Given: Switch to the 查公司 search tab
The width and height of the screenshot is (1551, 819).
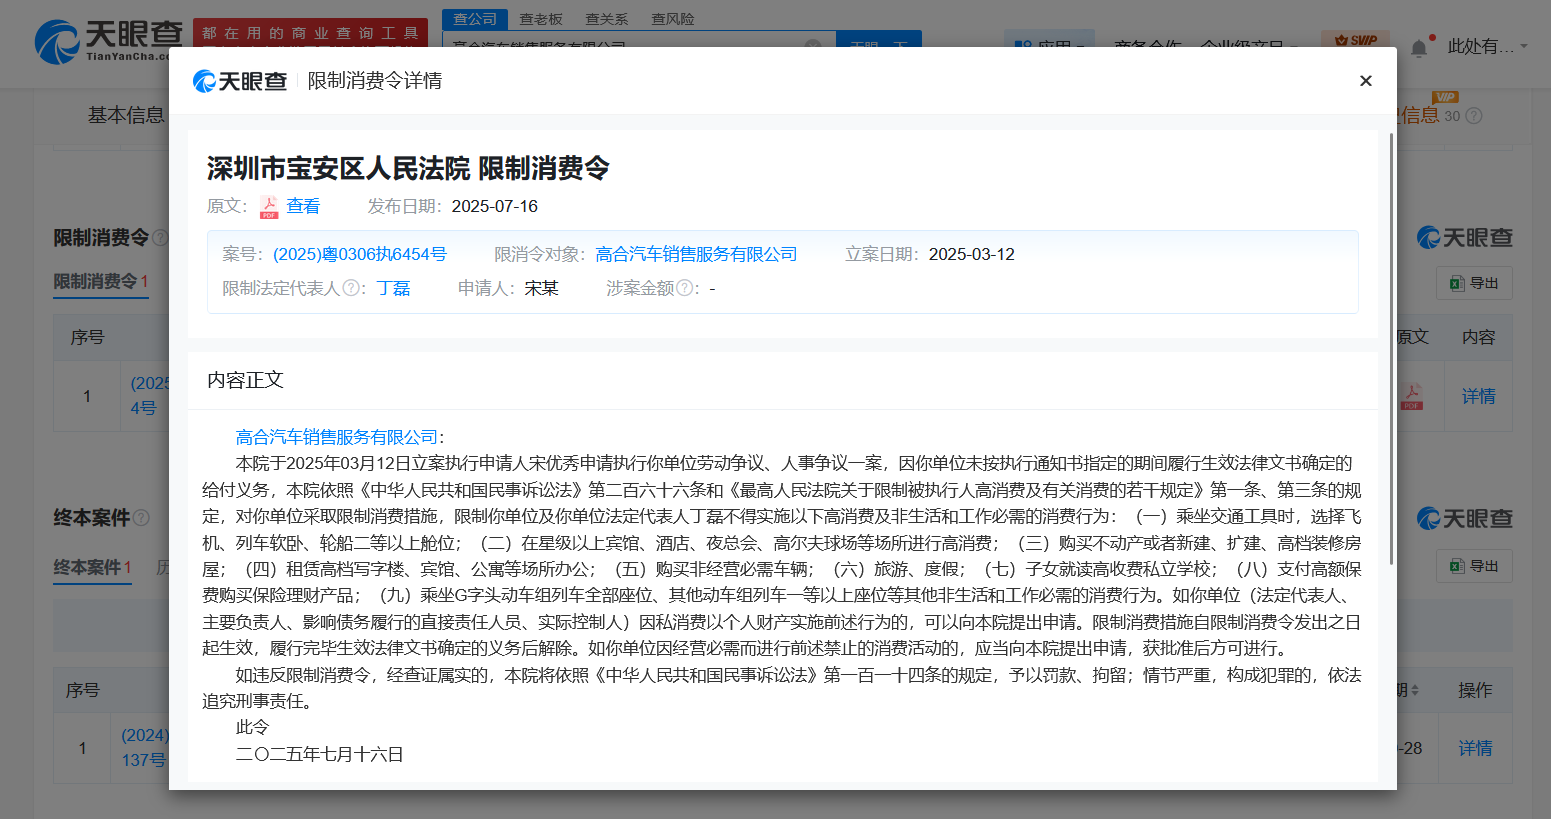Looking at the screenshot, I should (x=475, y=19).
